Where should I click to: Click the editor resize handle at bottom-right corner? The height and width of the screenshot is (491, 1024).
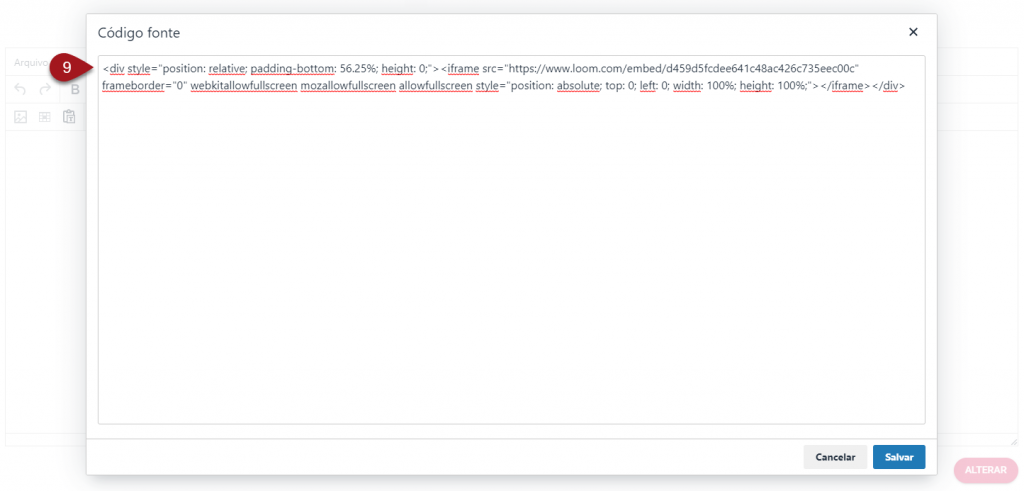(1013, 441)
